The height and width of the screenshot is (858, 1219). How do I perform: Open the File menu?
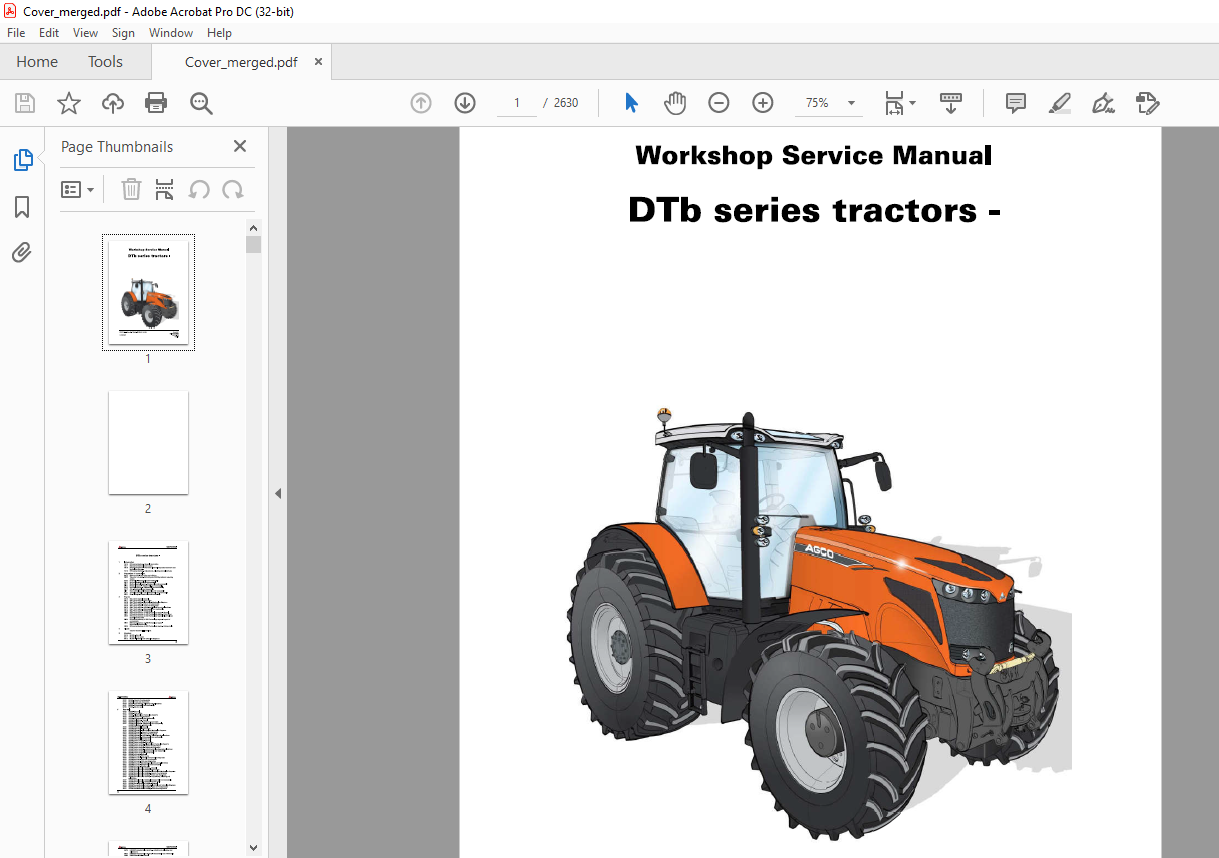pyautogui.click(x=16, y=33)
